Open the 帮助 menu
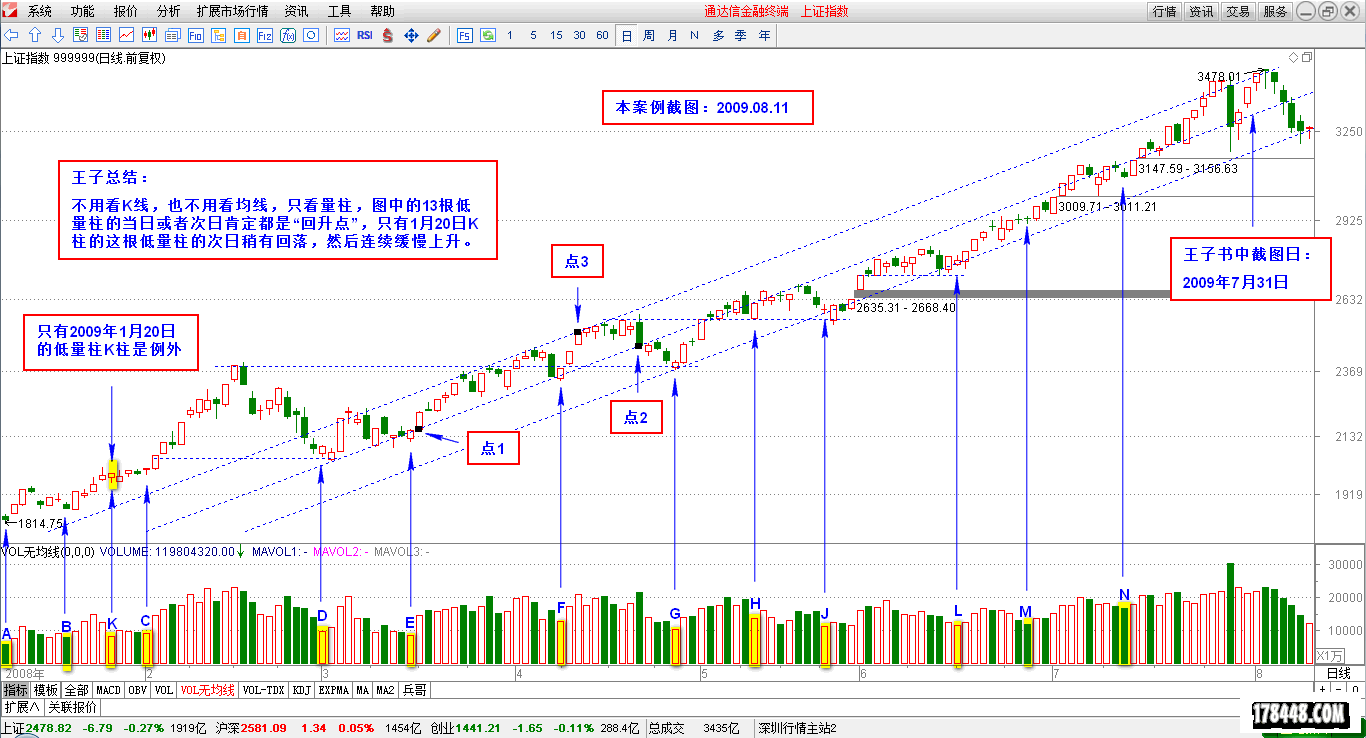 coord(382,11)
